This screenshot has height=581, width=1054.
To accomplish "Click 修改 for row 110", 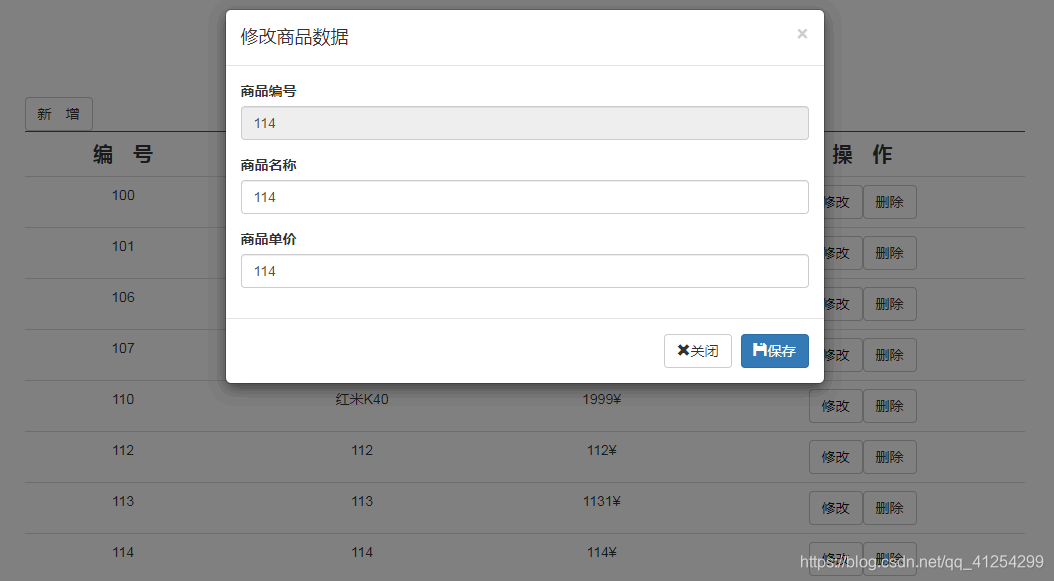I will (836, 406).
